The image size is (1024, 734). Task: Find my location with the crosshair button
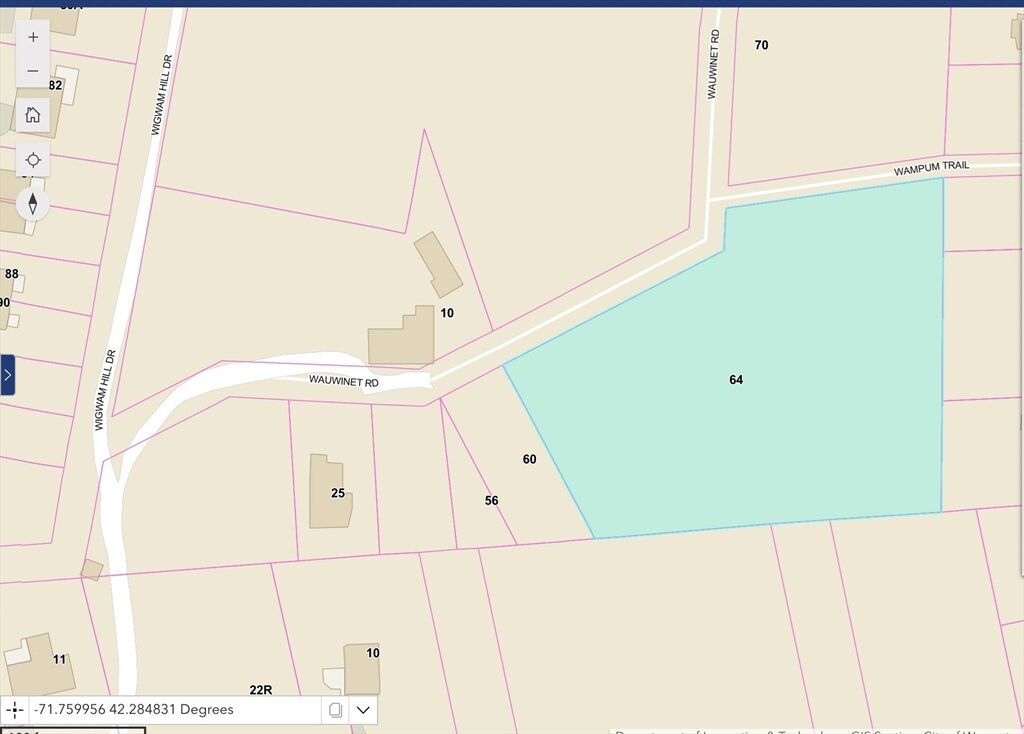(x=33, y=160)
